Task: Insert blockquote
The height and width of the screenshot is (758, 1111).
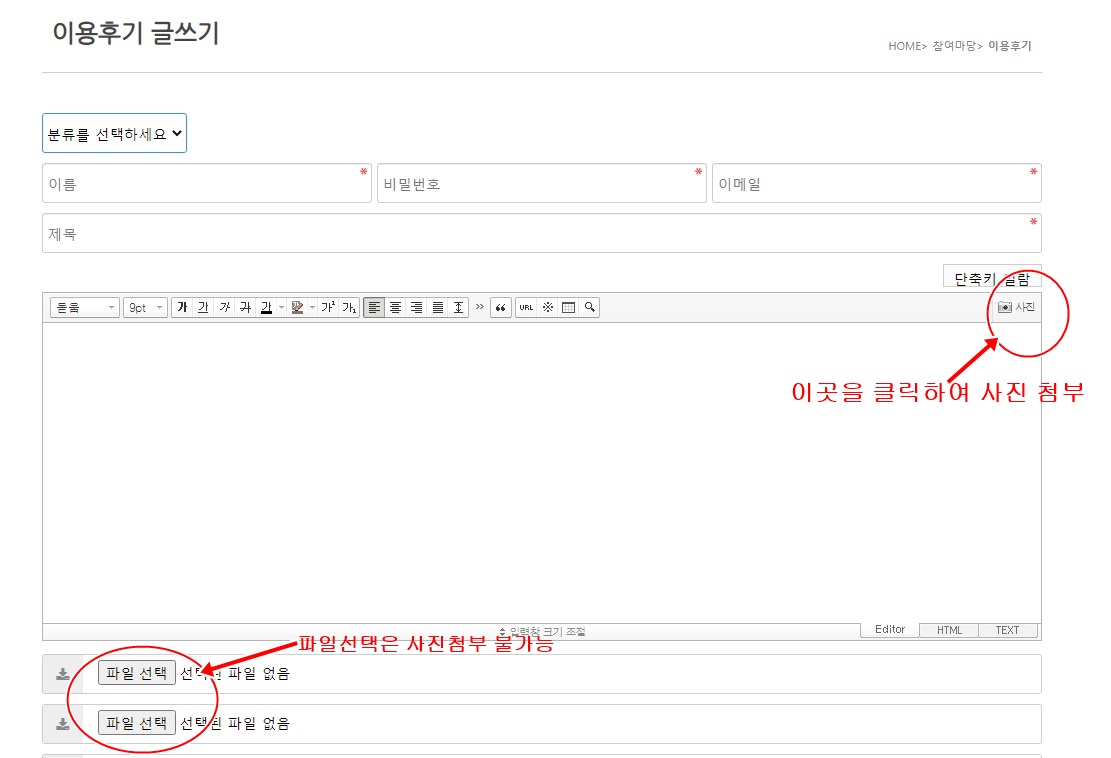Action: (x=500, y=307)
